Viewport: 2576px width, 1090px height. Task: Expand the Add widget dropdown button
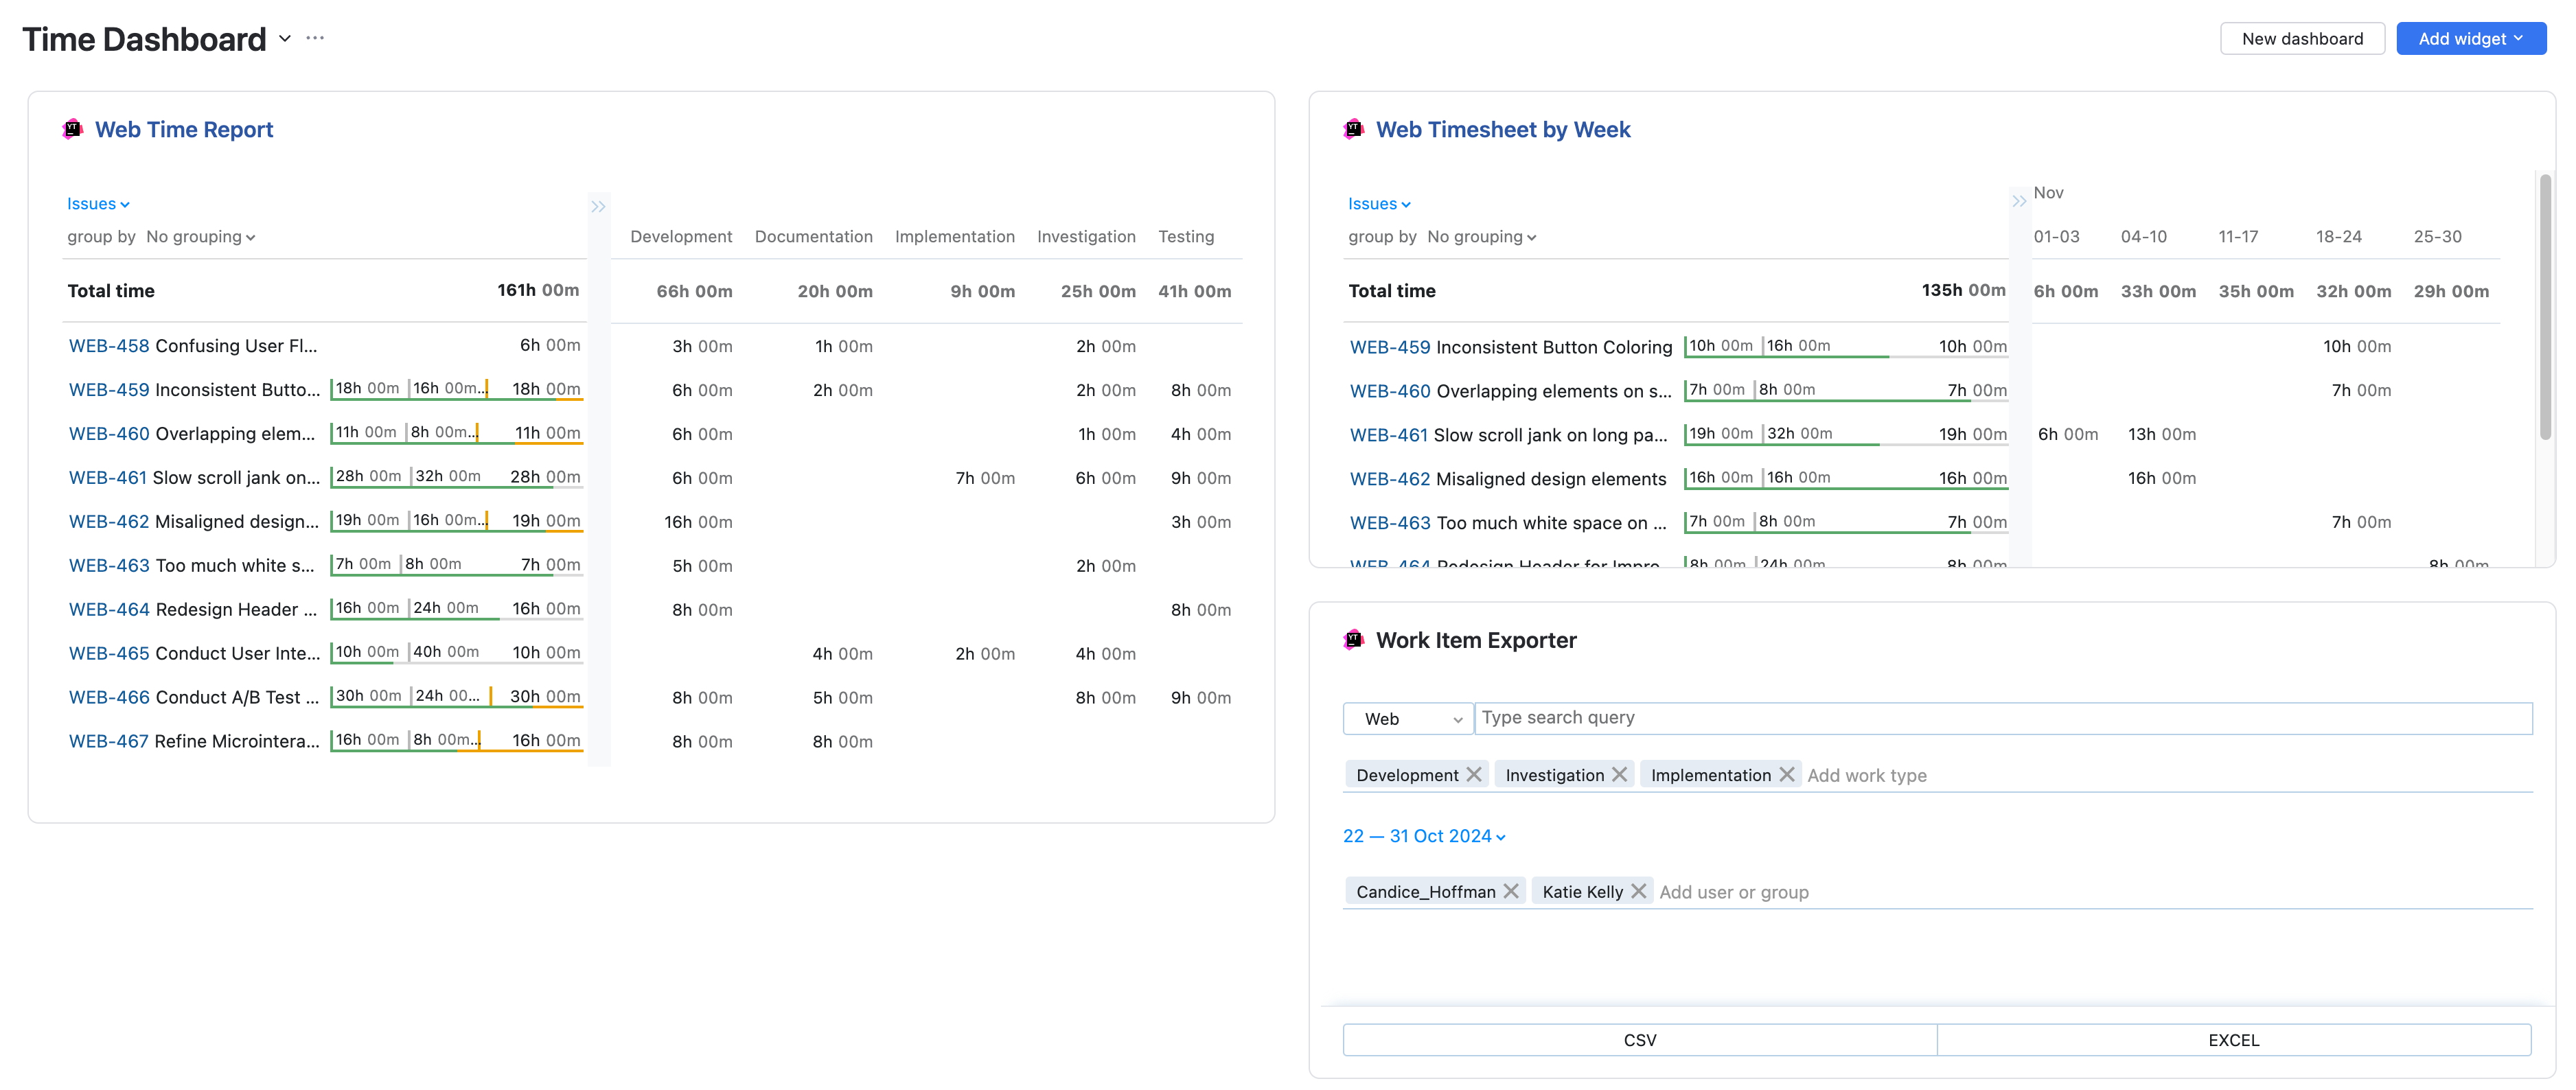point(2471,39)
